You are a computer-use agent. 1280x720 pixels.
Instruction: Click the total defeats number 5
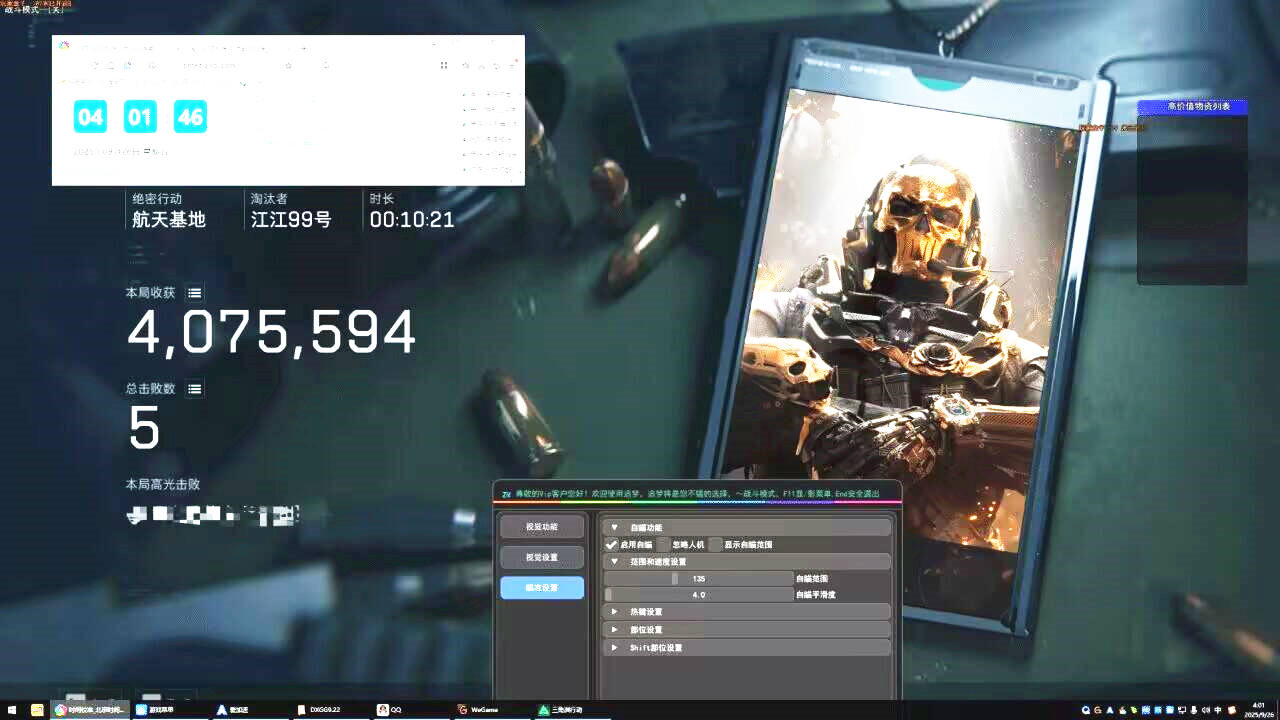tap(143, 428)
